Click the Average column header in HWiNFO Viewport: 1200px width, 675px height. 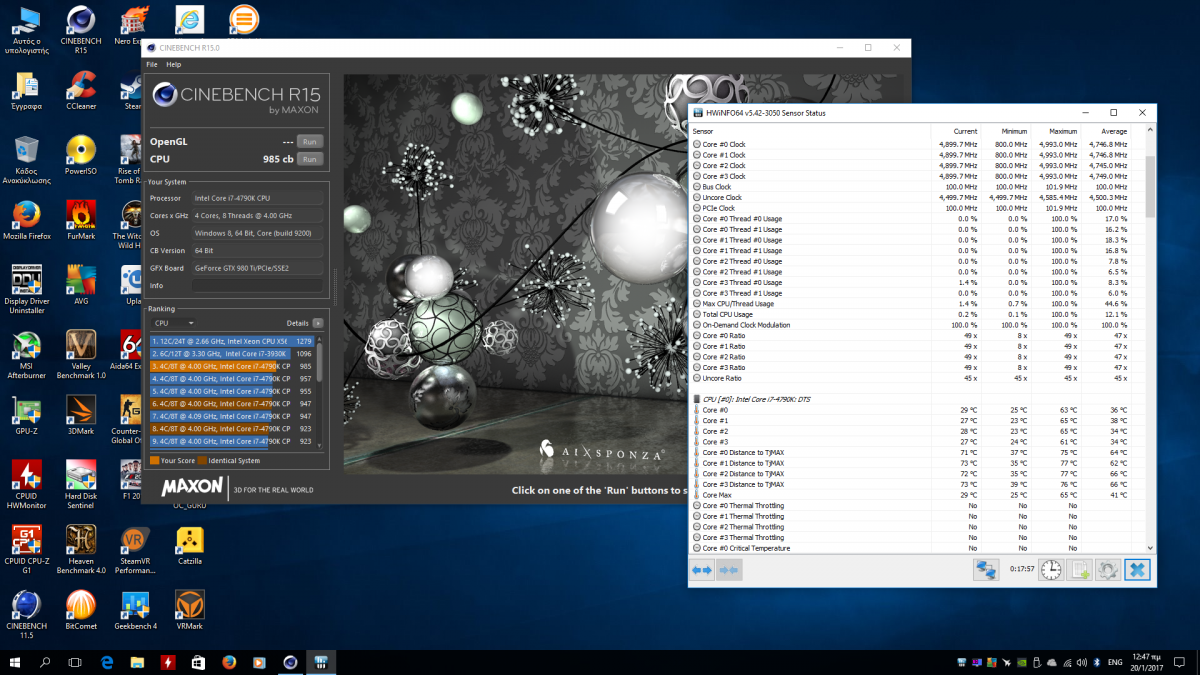[1105, 131]
